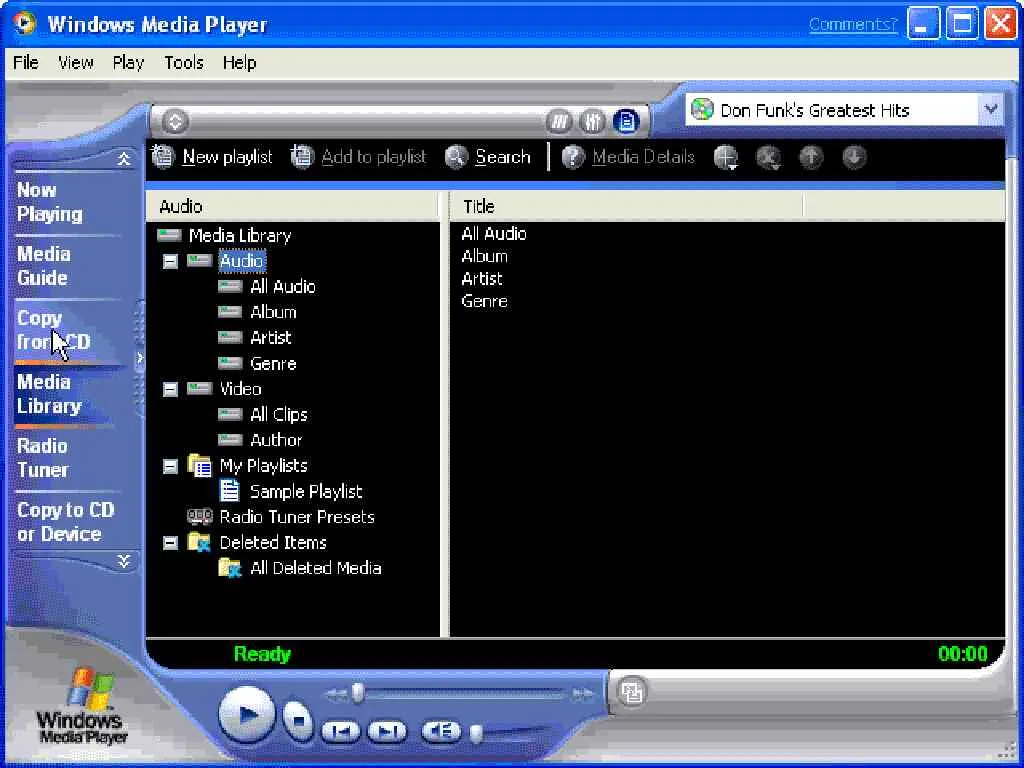Toggle the playlist display icon
The width and height of the screenshot is (1024, 768).
626,121
